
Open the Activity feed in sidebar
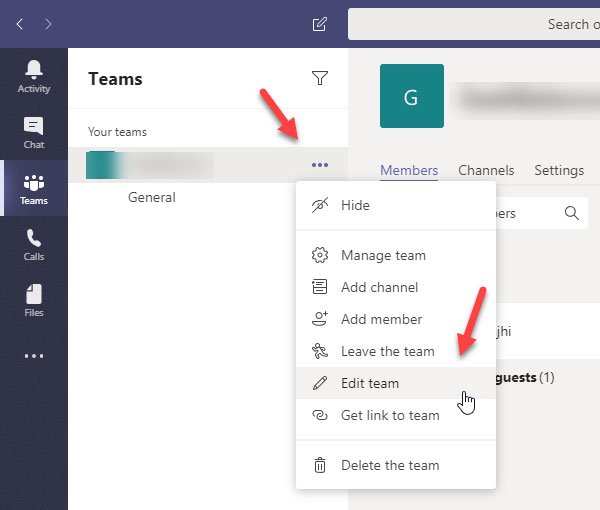pyautogui.click(x=34, y=77)
